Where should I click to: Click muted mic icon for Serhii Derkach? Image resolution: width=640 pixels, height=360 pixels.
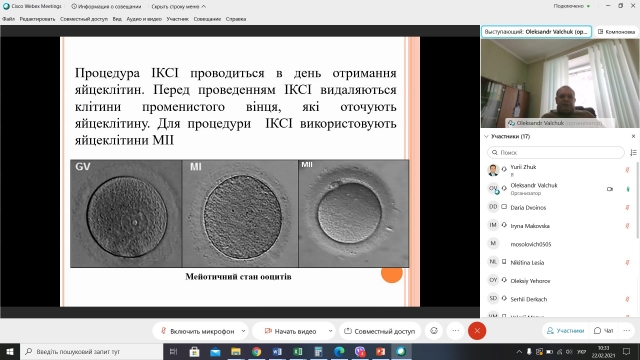click(627, 299)
